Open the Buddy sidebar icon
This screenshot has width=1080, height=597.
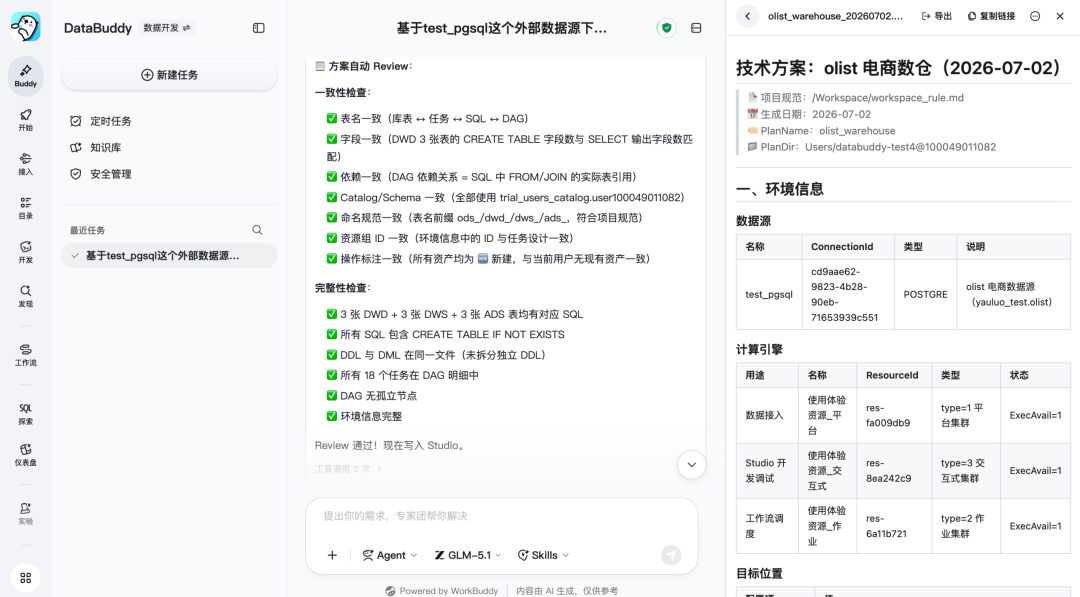[25, 75]
